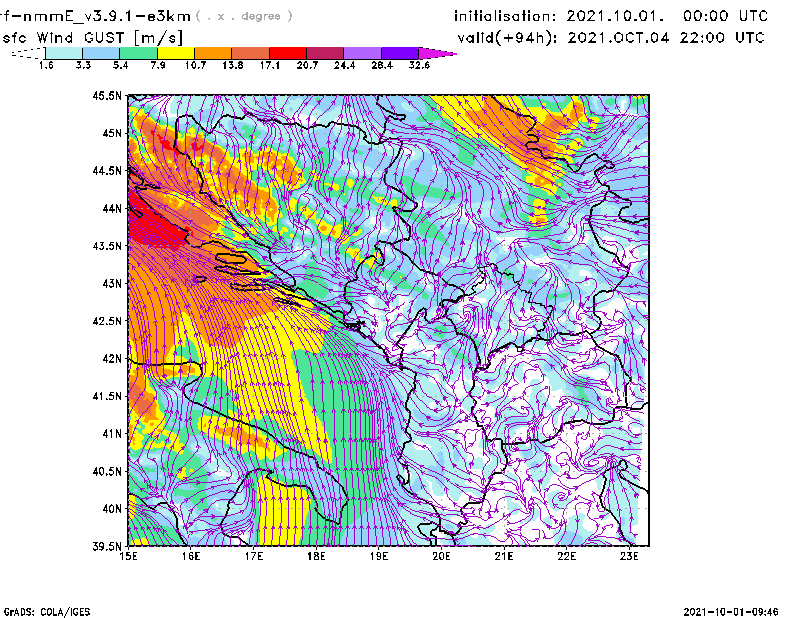Click the grey '( . x . degree )' text
This screenshot has width=800, height=618.
(244, 16)
